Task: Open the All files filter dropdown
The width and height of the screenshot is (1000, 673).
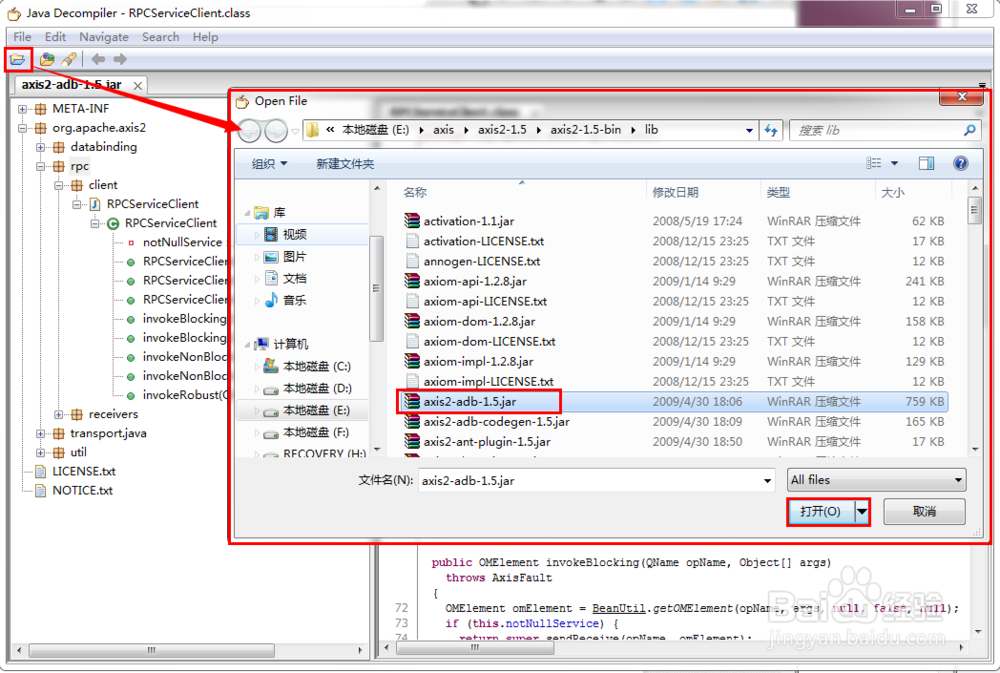Action: pos(876,480)
